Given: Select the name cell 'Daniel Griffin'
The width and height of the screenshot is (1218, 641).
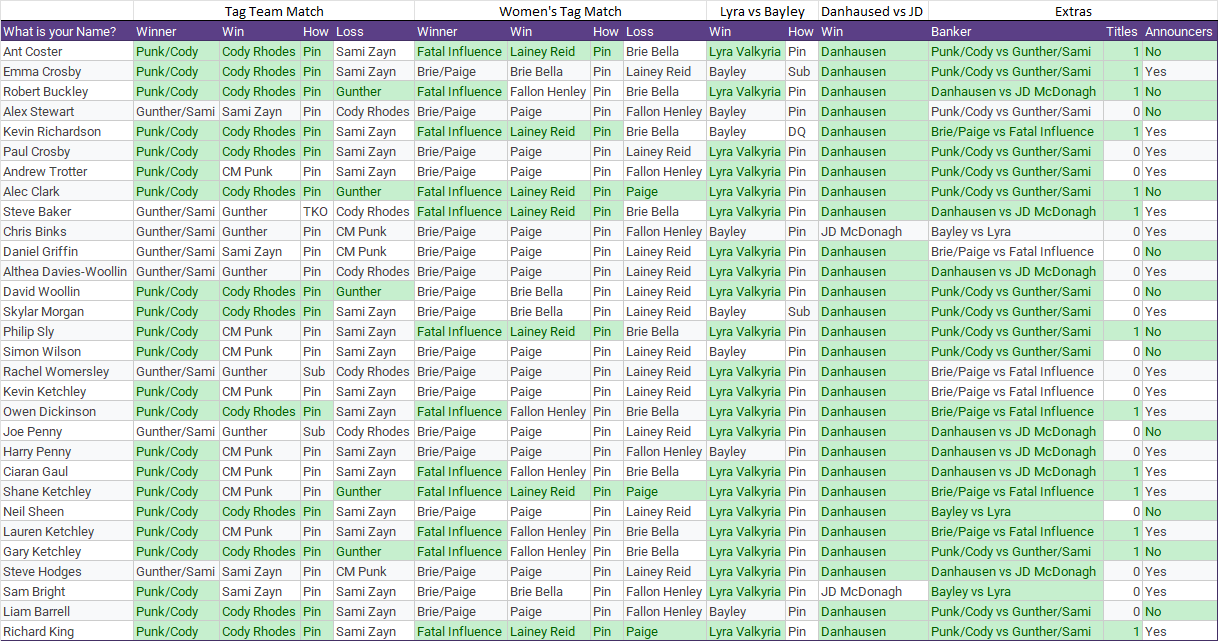Looking at the screenshot, I should pyautogui.click(x=67, y=251).
